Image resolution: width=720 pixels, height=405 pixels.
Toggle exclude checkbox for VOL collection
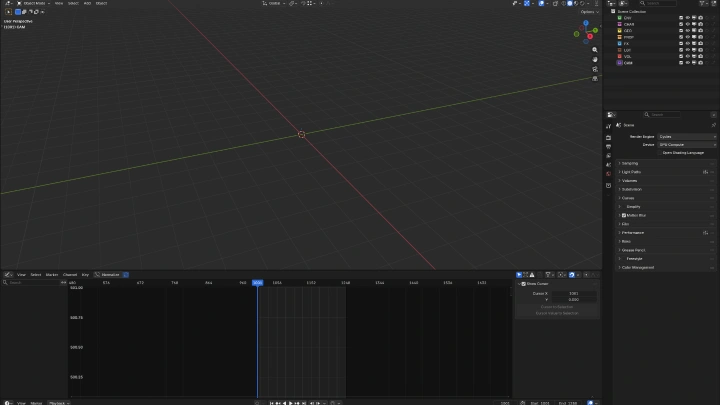(681, 56)
